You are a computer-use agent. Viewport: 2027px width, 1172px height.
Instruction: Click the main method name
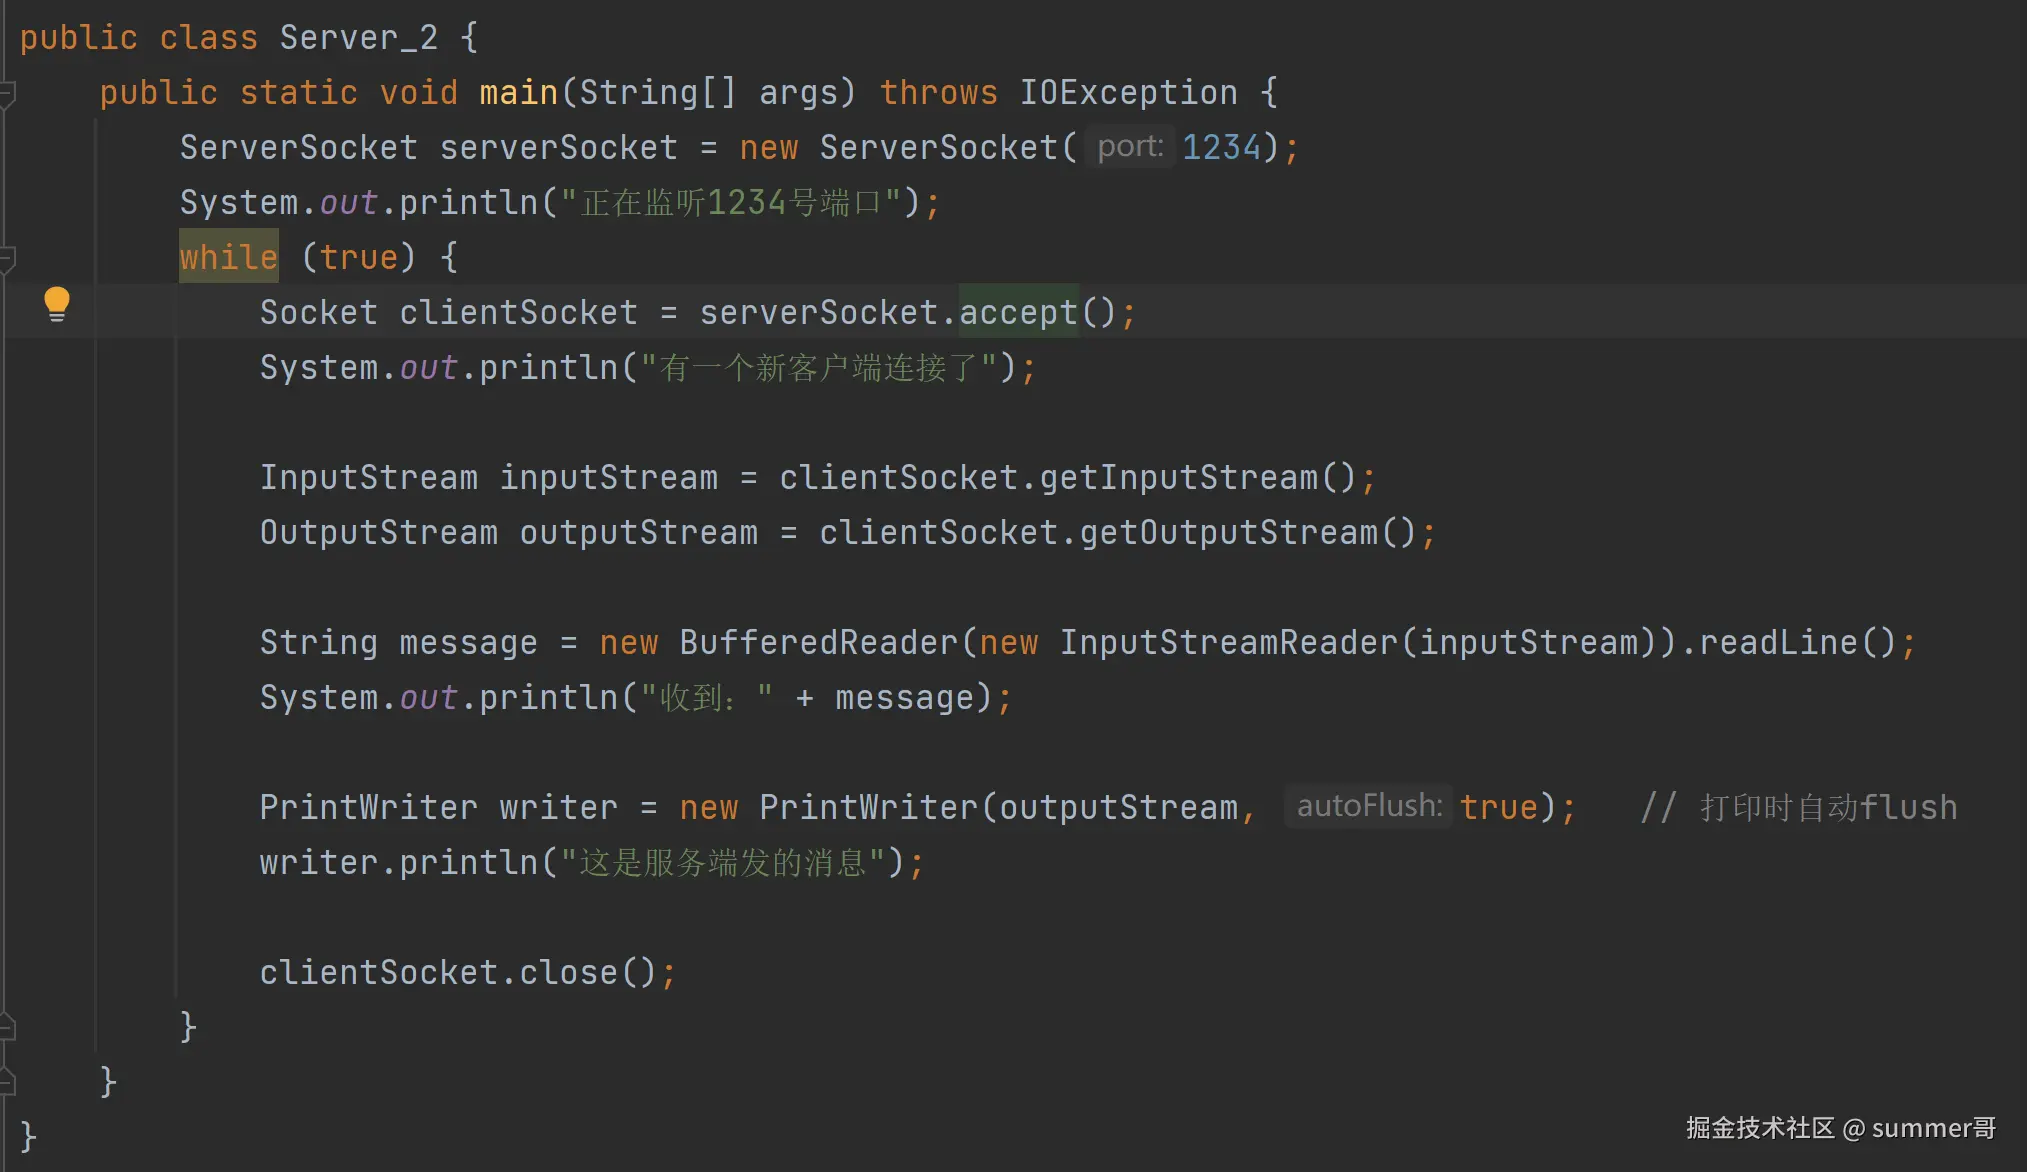click(x=518, y=93)
